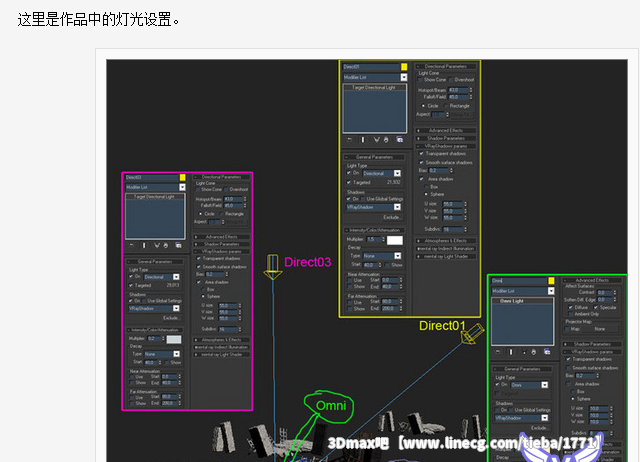Click Hotspot/Beam field in Direct03 panel
The height and width of the screenshot is (462, 640).
tap(232, 199)
